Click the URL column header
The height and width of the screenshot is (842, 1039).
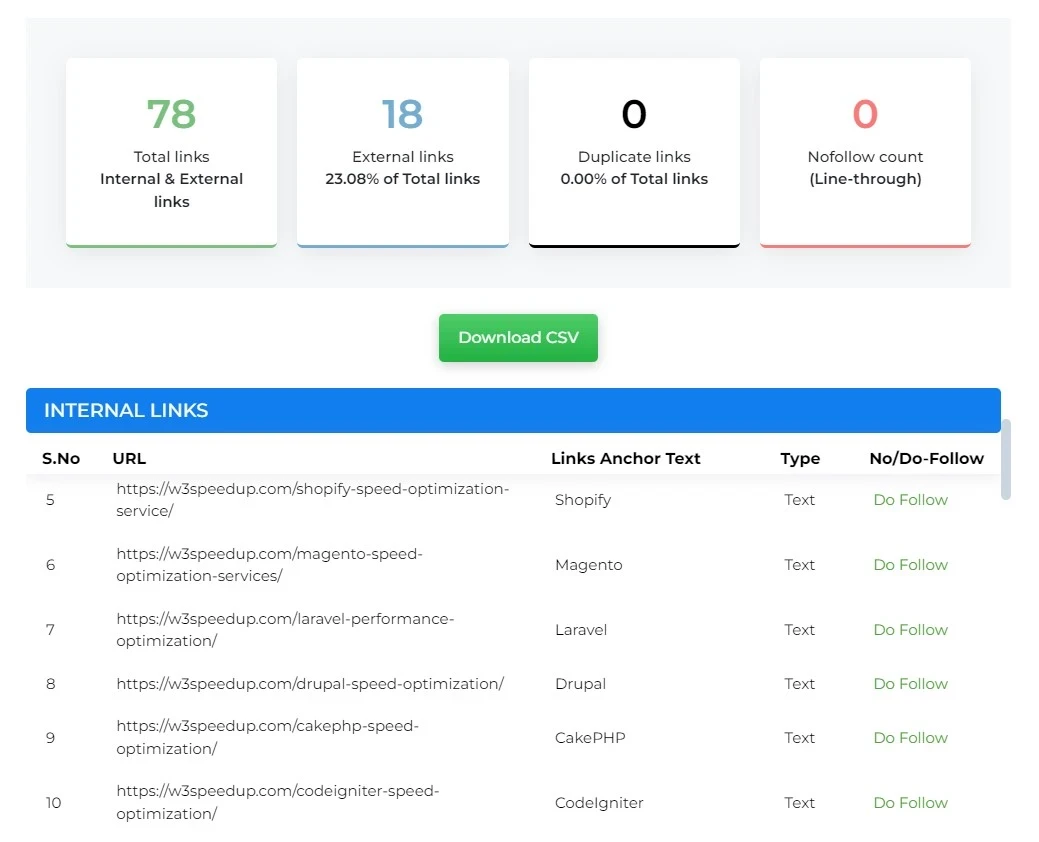point(129,459)
